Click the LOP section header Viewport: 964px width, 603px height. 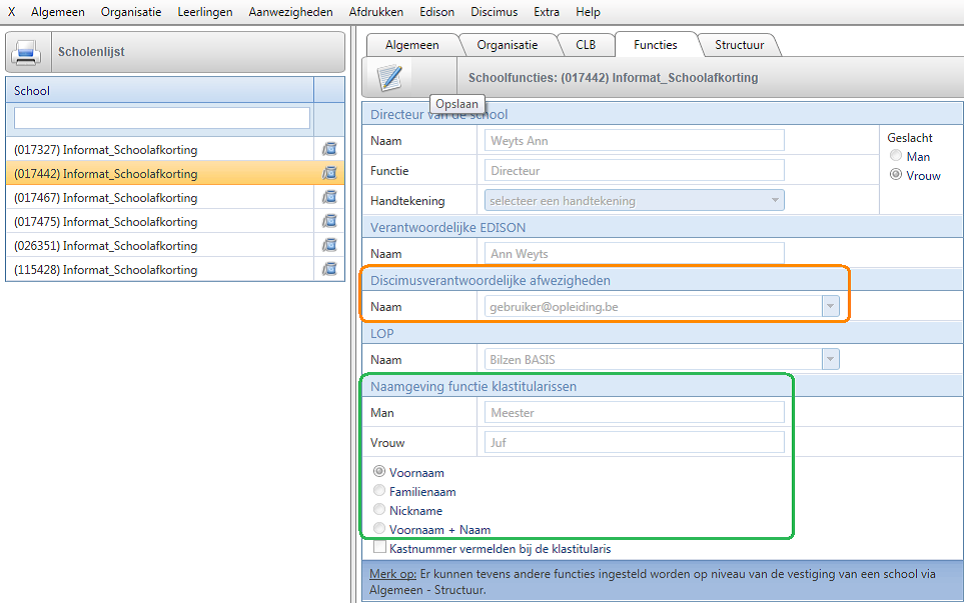662,333
